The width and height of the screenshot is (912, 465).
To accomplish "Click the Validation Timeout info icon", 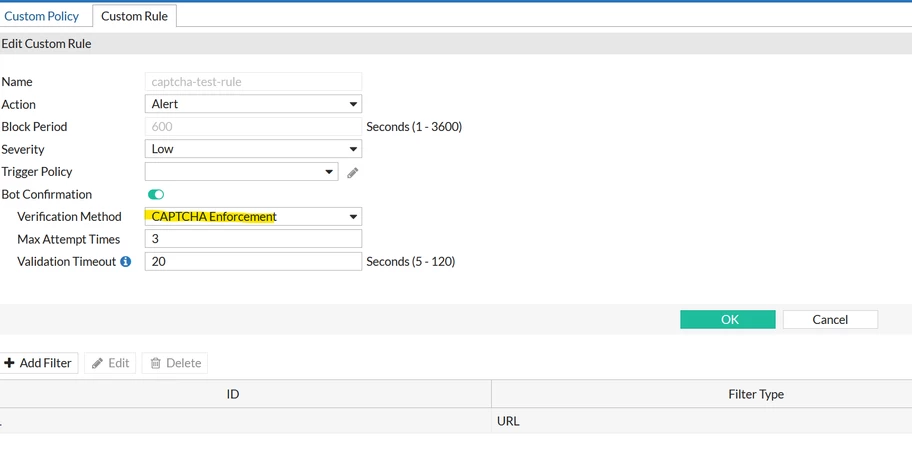I will [x=126, y=261].
